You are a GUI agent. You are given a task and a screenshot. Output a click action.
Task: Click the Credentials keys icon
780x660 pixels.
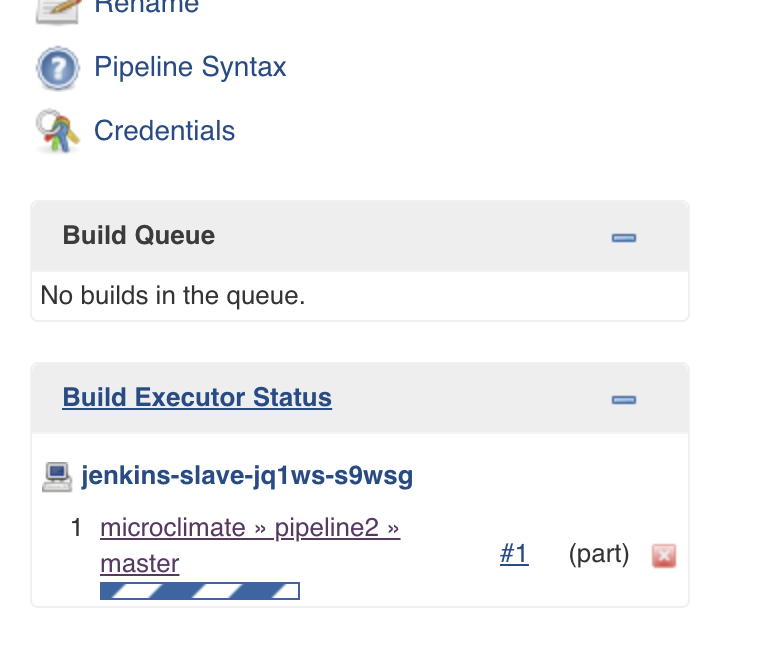tap(57, 132)
